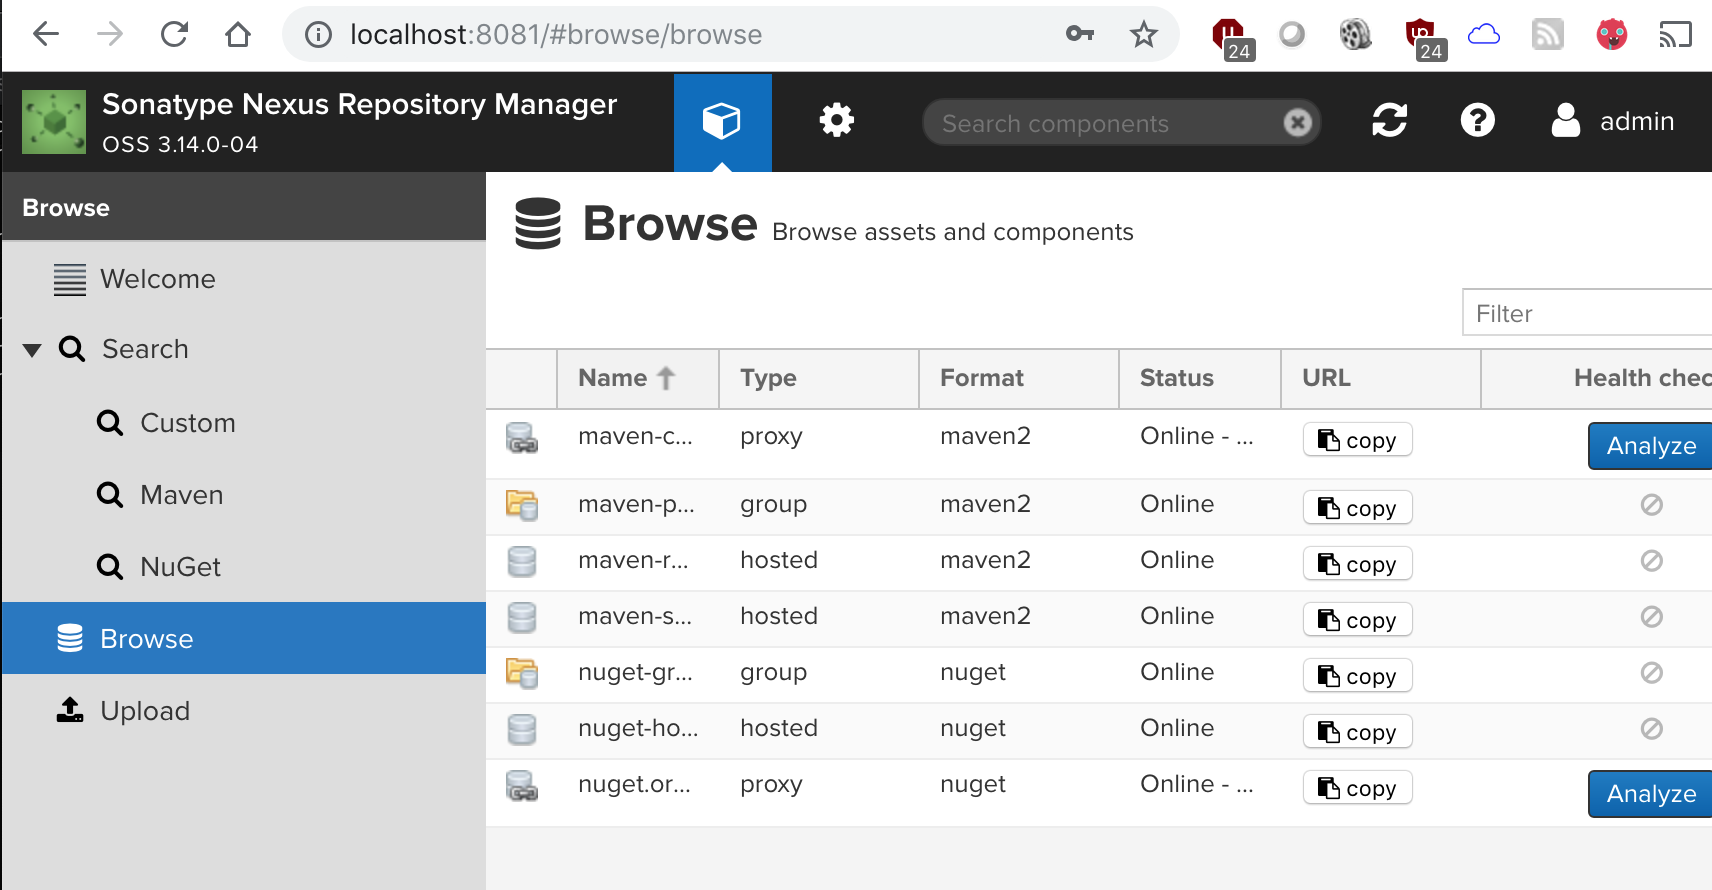This screenshot has height=890, width=1712.
Task: Open the nuget-gr... repository row
Action: 1099,675
